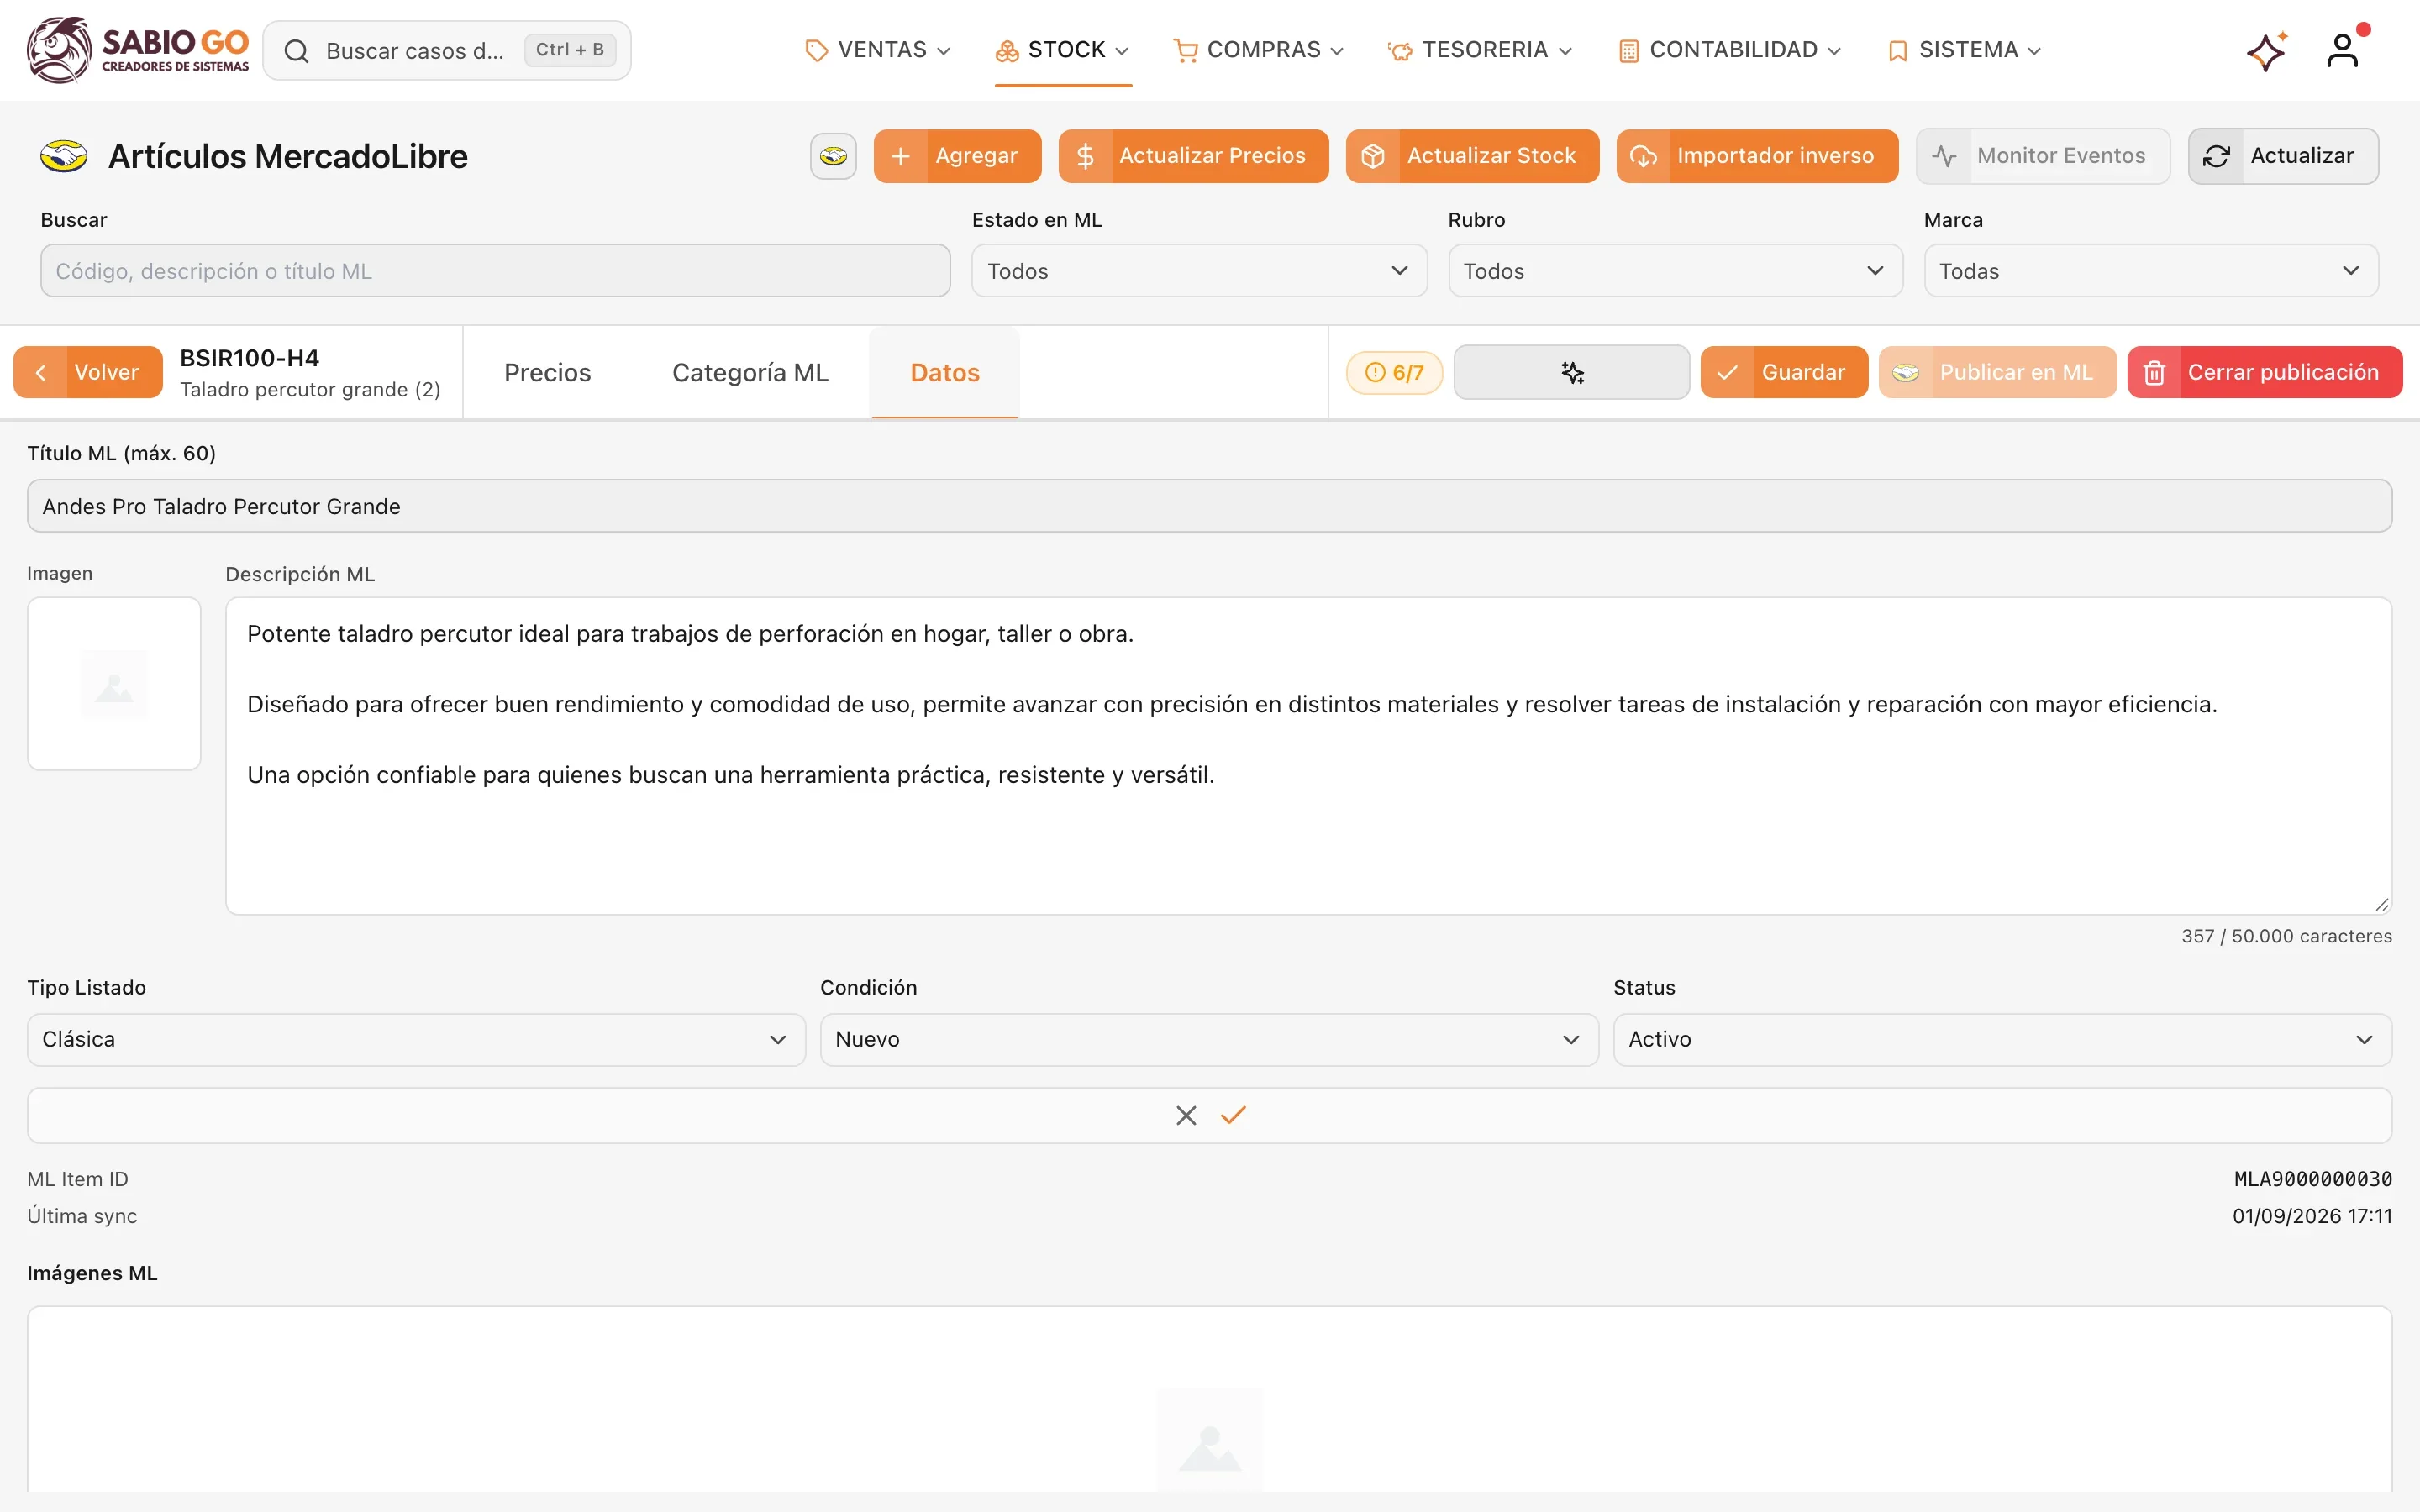Click the X cancel icon below Tipo Listado
Image resolution: width=2420 pixels, height=1512 pixels.
pos(1186,1115)
